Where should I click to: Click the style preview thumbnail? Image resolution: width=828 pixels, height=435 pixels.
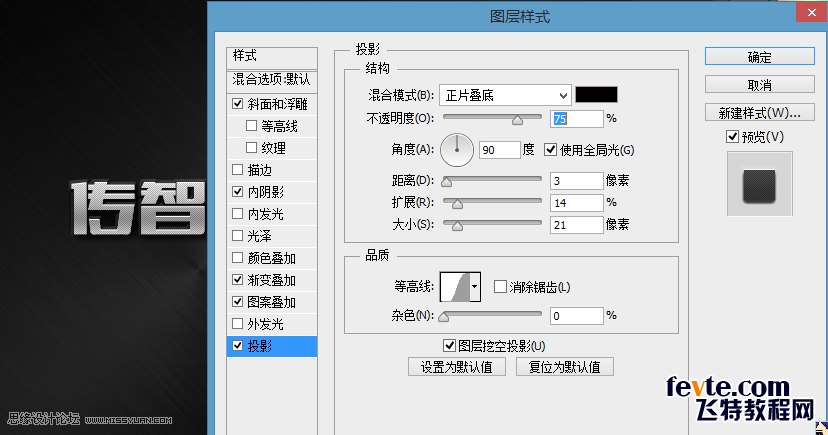click(x=759, y=185)
